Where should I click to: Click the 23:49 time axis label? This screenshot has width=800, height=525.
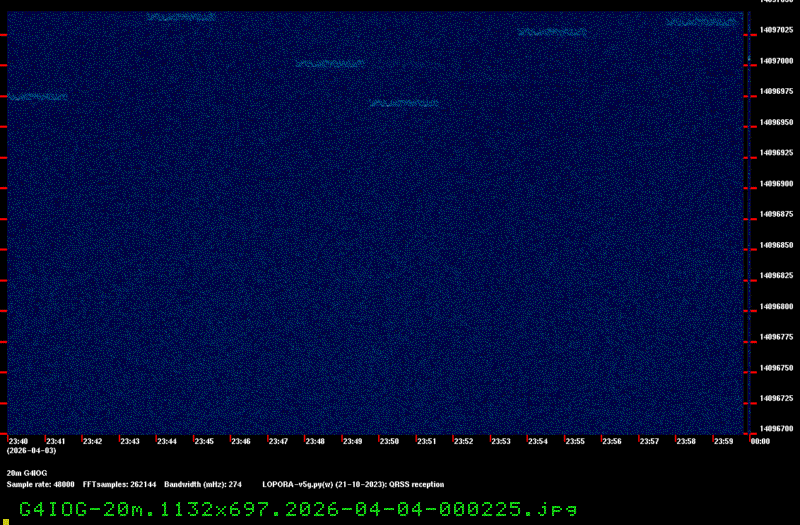click(352, 441)
